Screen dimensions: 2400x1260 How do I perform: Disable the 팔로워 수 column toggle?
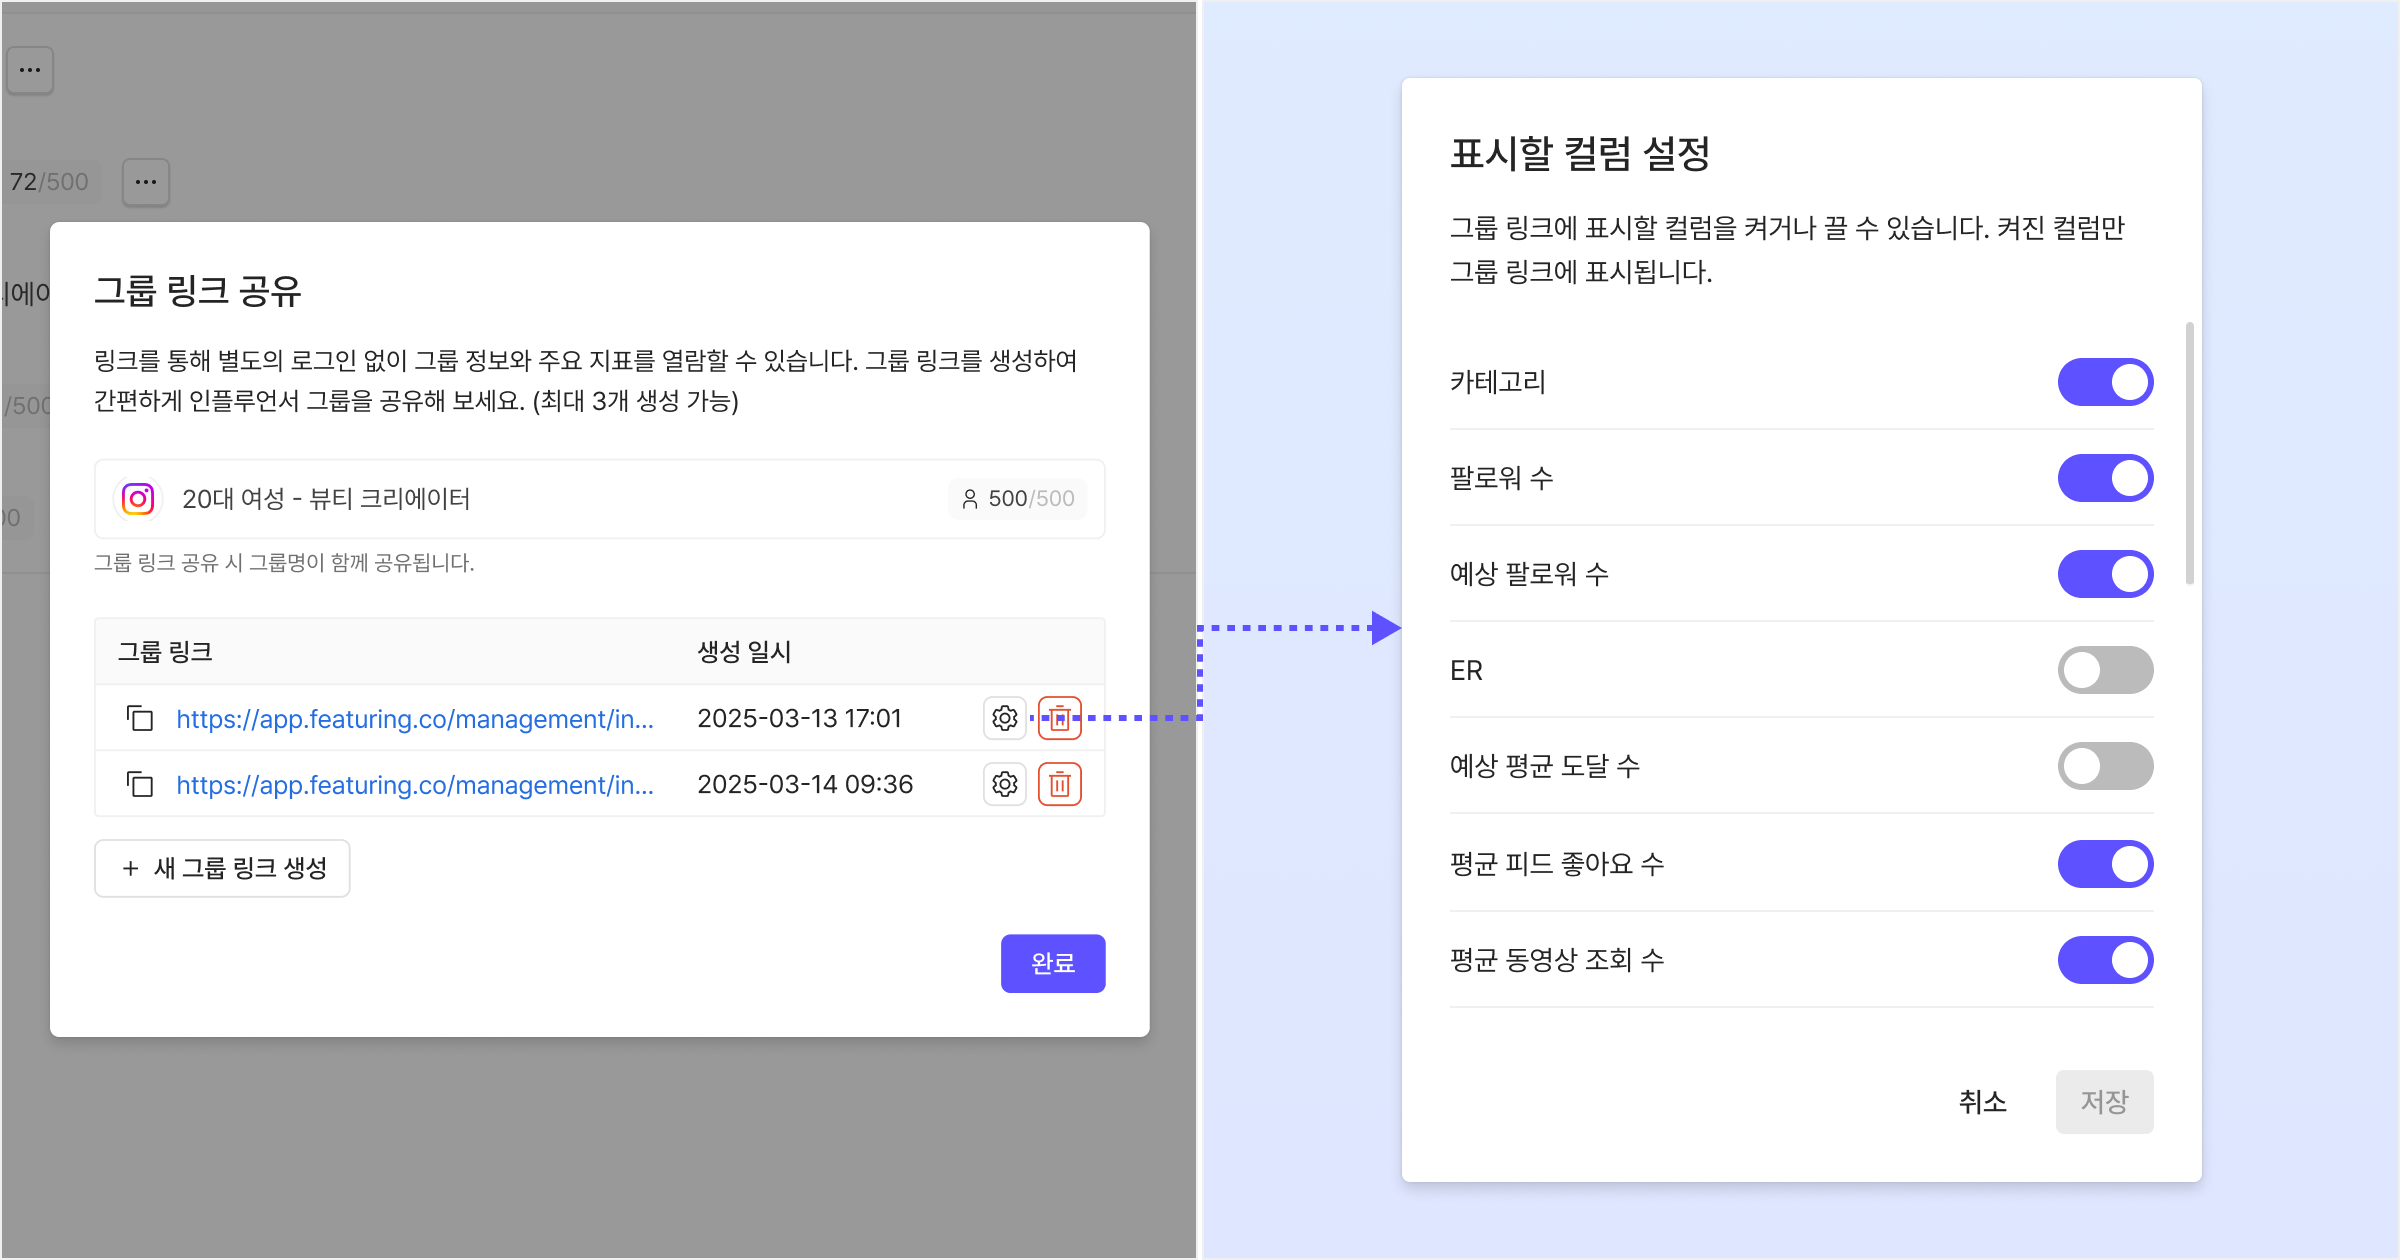(x=2104, y=478)
